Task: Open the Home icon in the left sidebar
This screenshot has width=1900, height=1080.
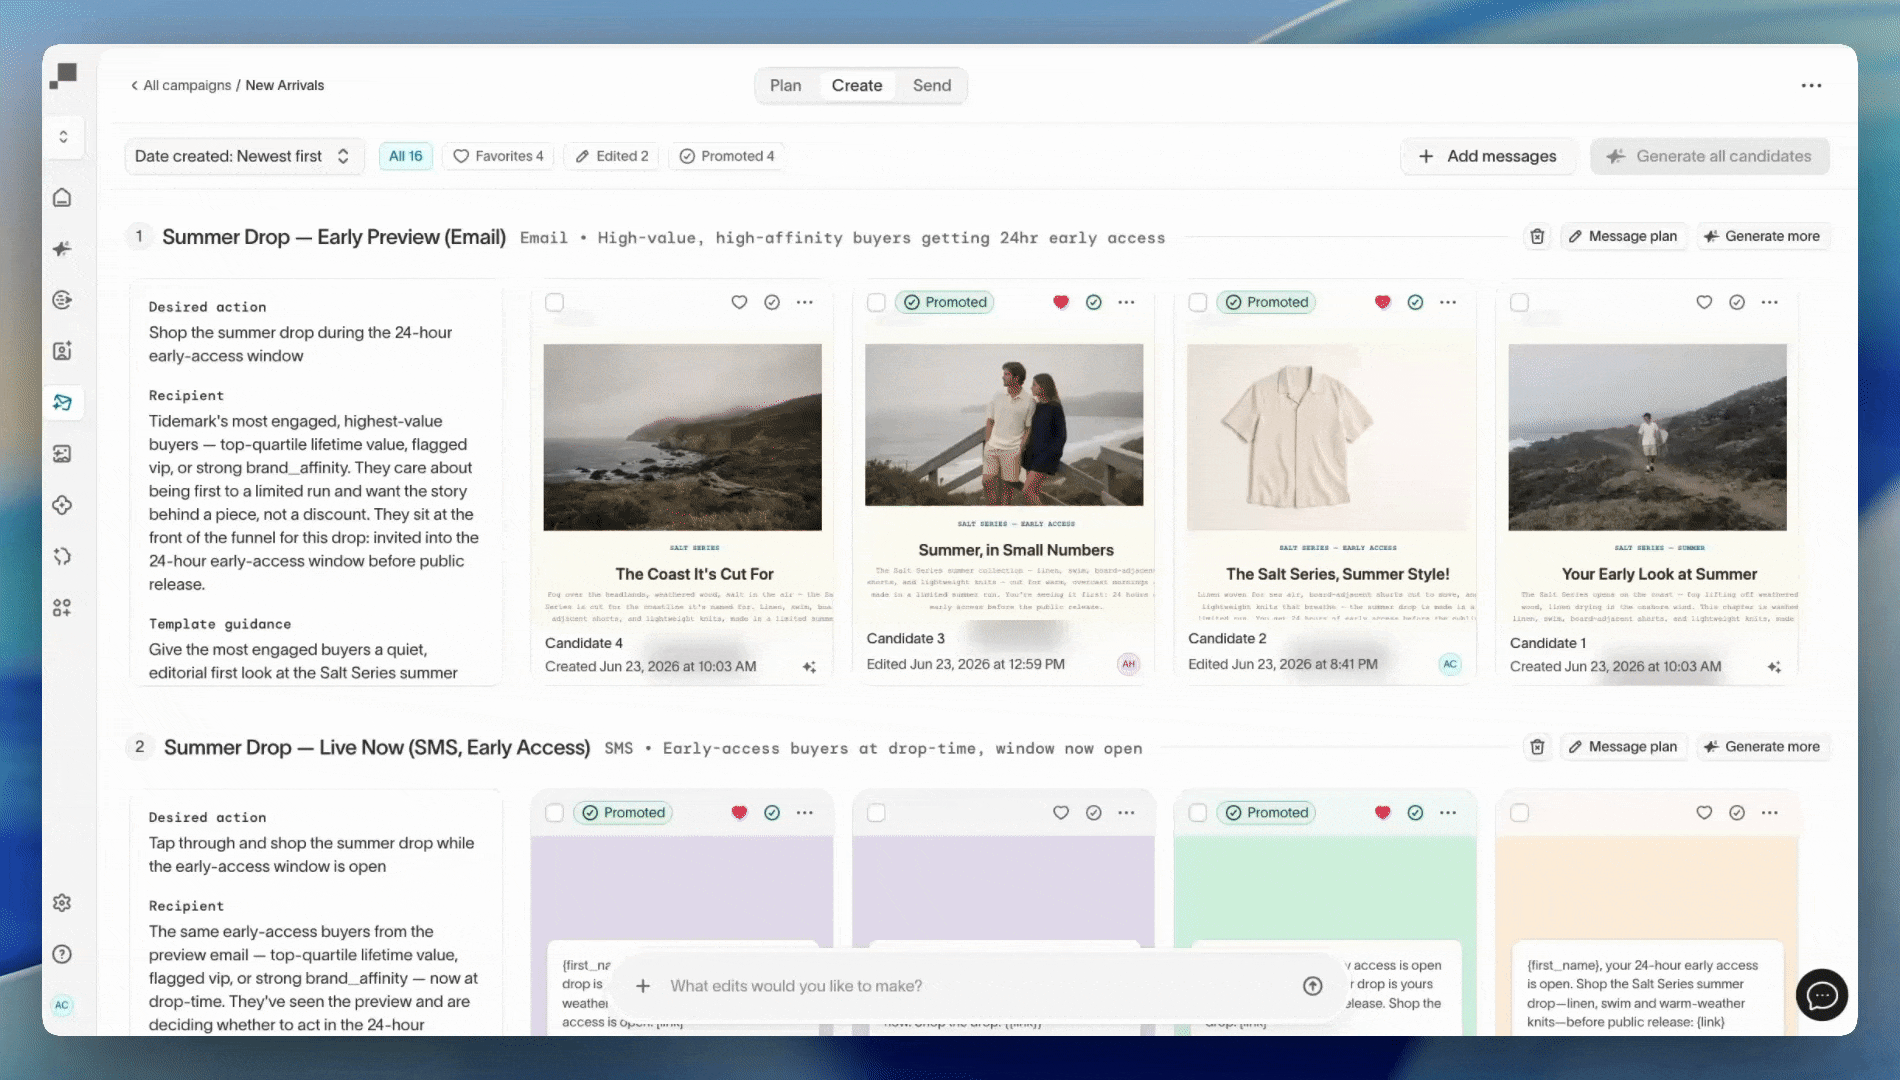Action: 62,198
